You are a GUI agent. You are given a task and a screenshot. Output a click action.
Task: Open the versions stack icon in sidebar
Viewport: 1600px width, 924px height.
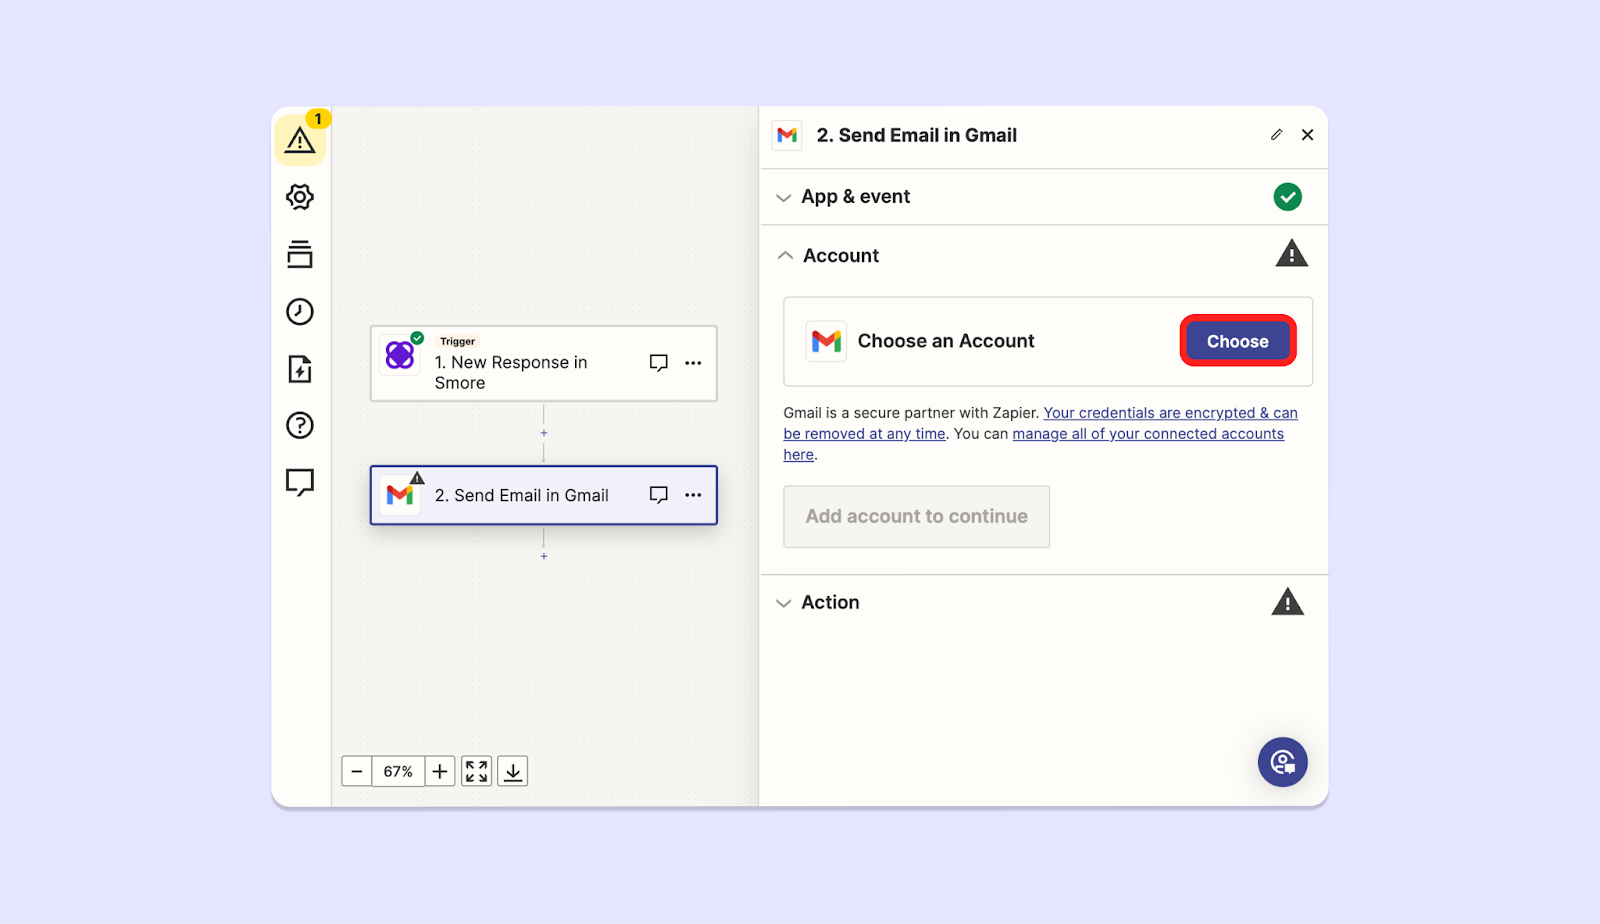click(300, 254)
